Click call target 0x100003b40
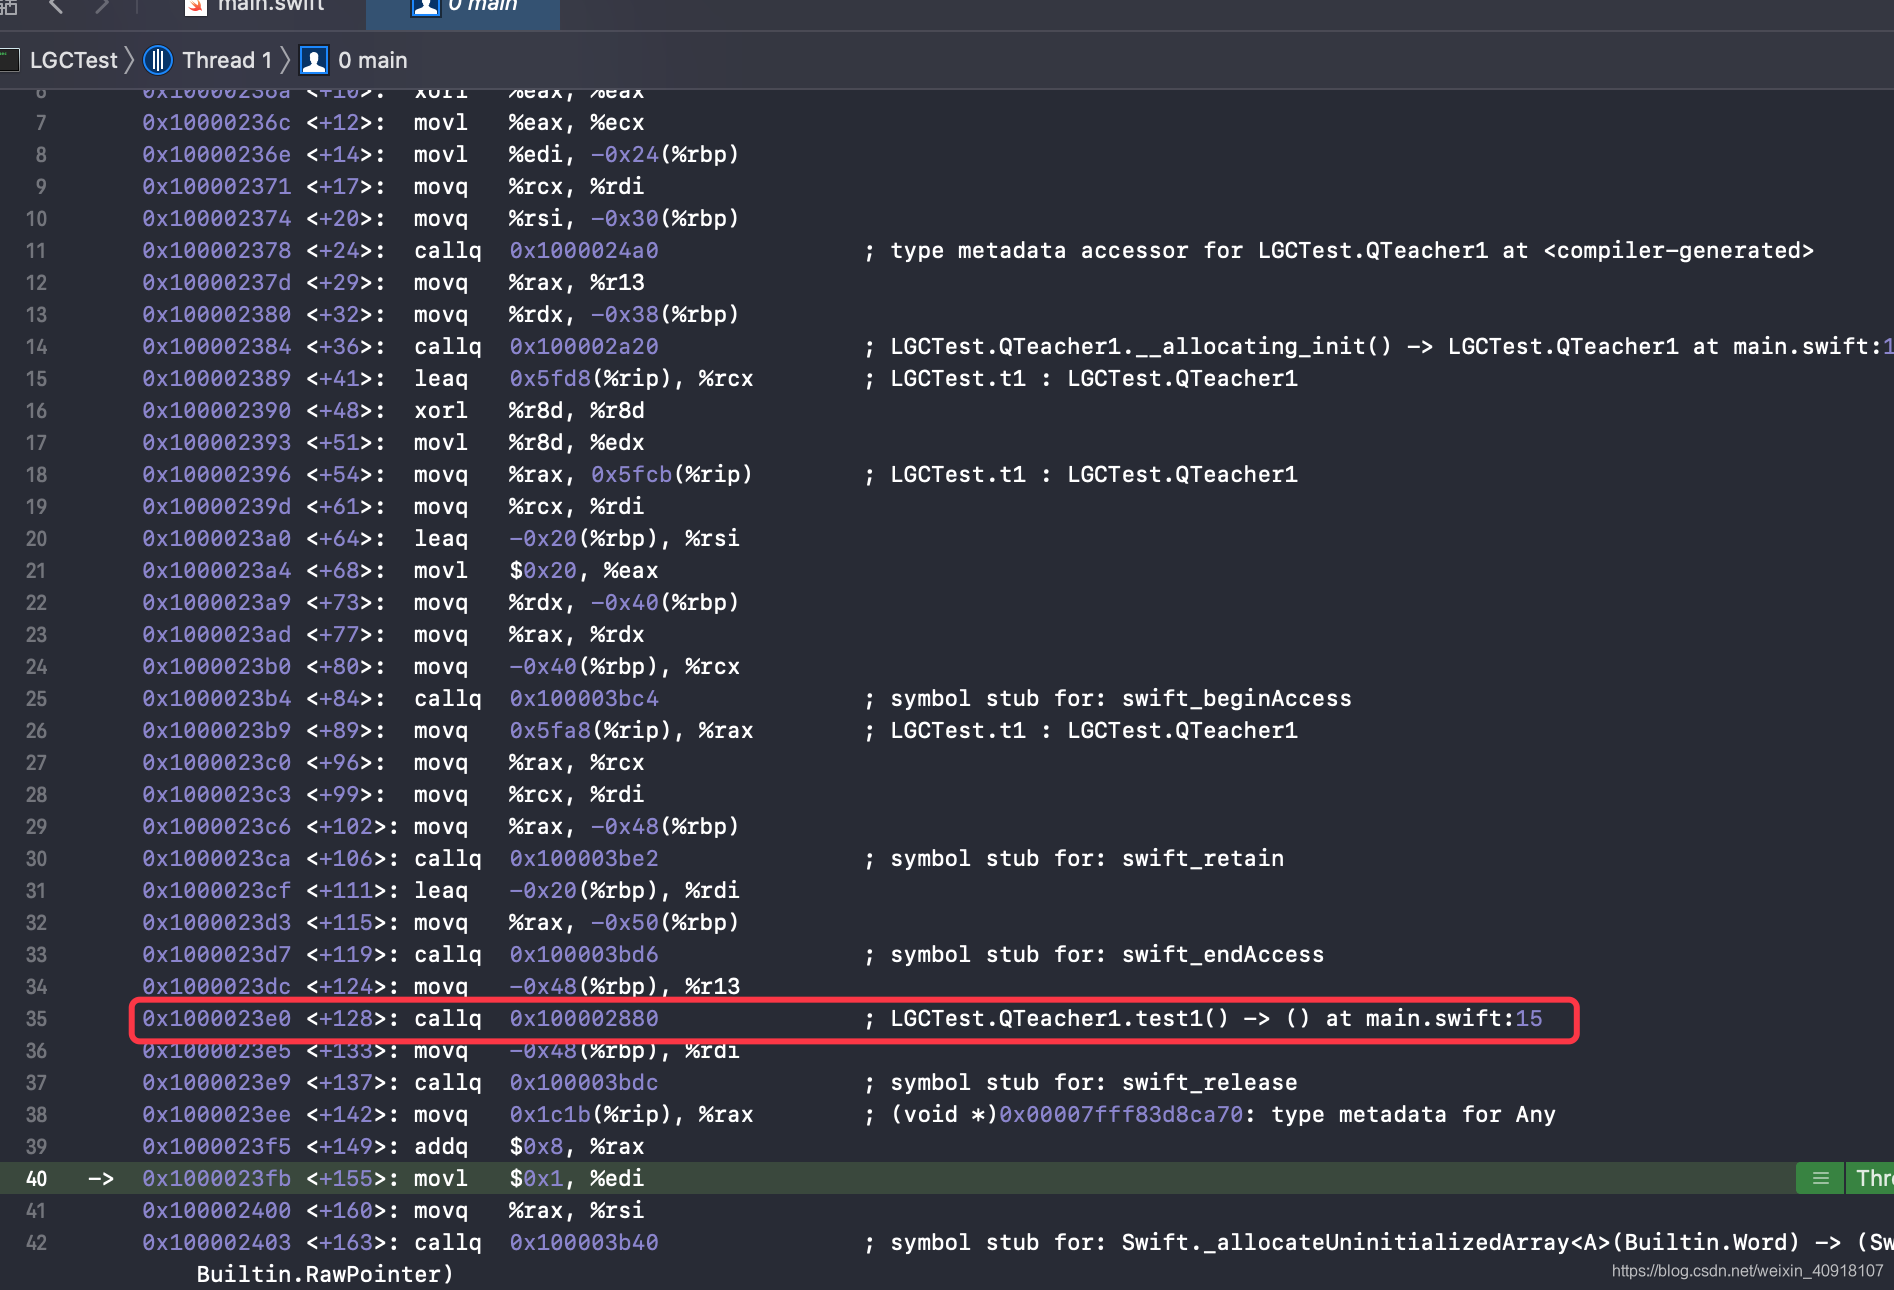Viewport: 1894px width, 1290px height. [584, 1243]
